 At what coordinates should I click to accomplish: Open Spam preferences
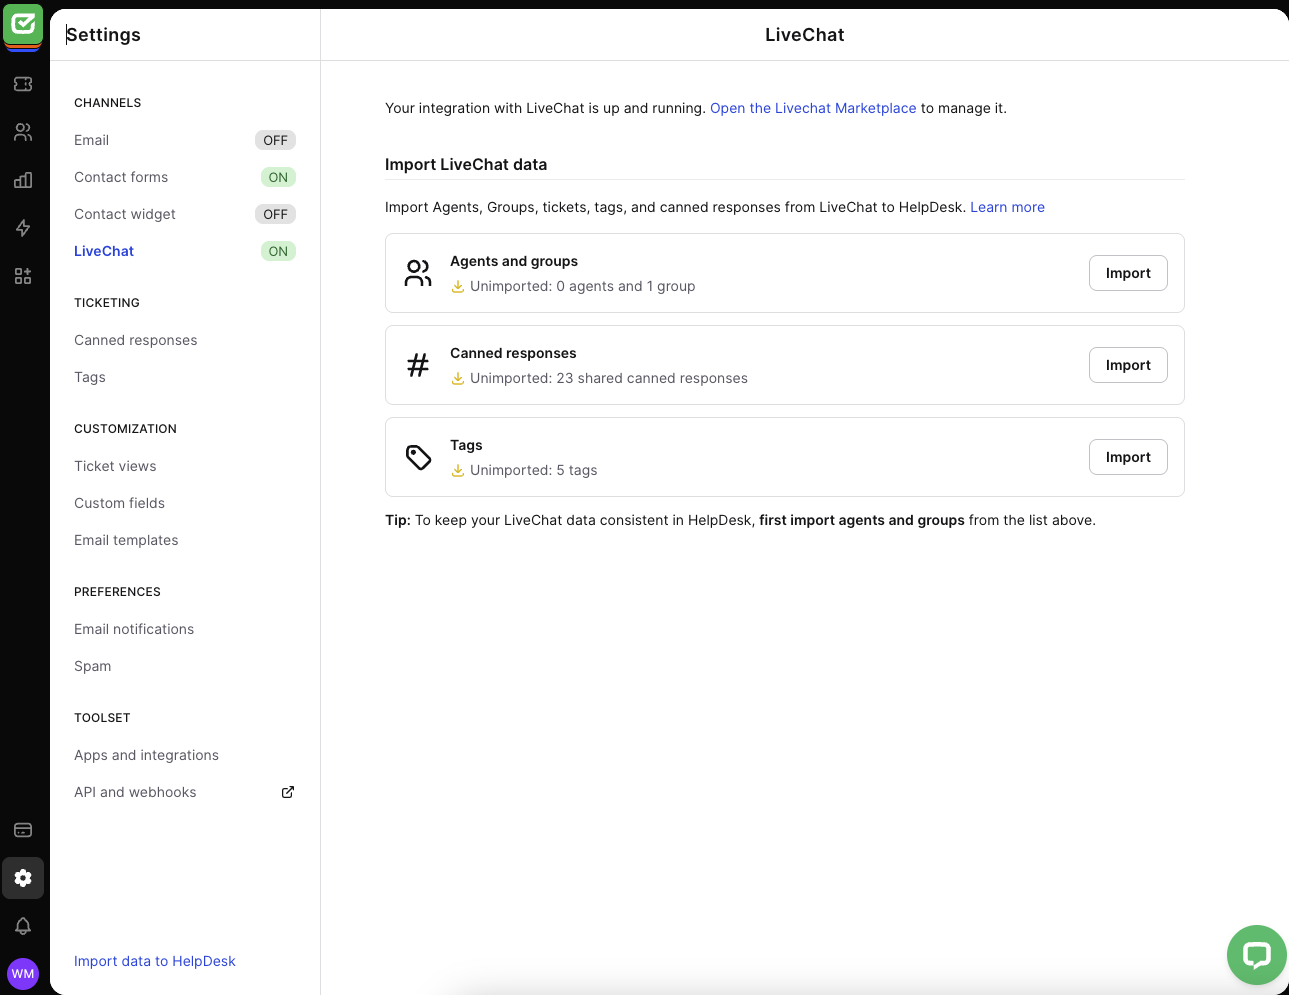[93, 666]
